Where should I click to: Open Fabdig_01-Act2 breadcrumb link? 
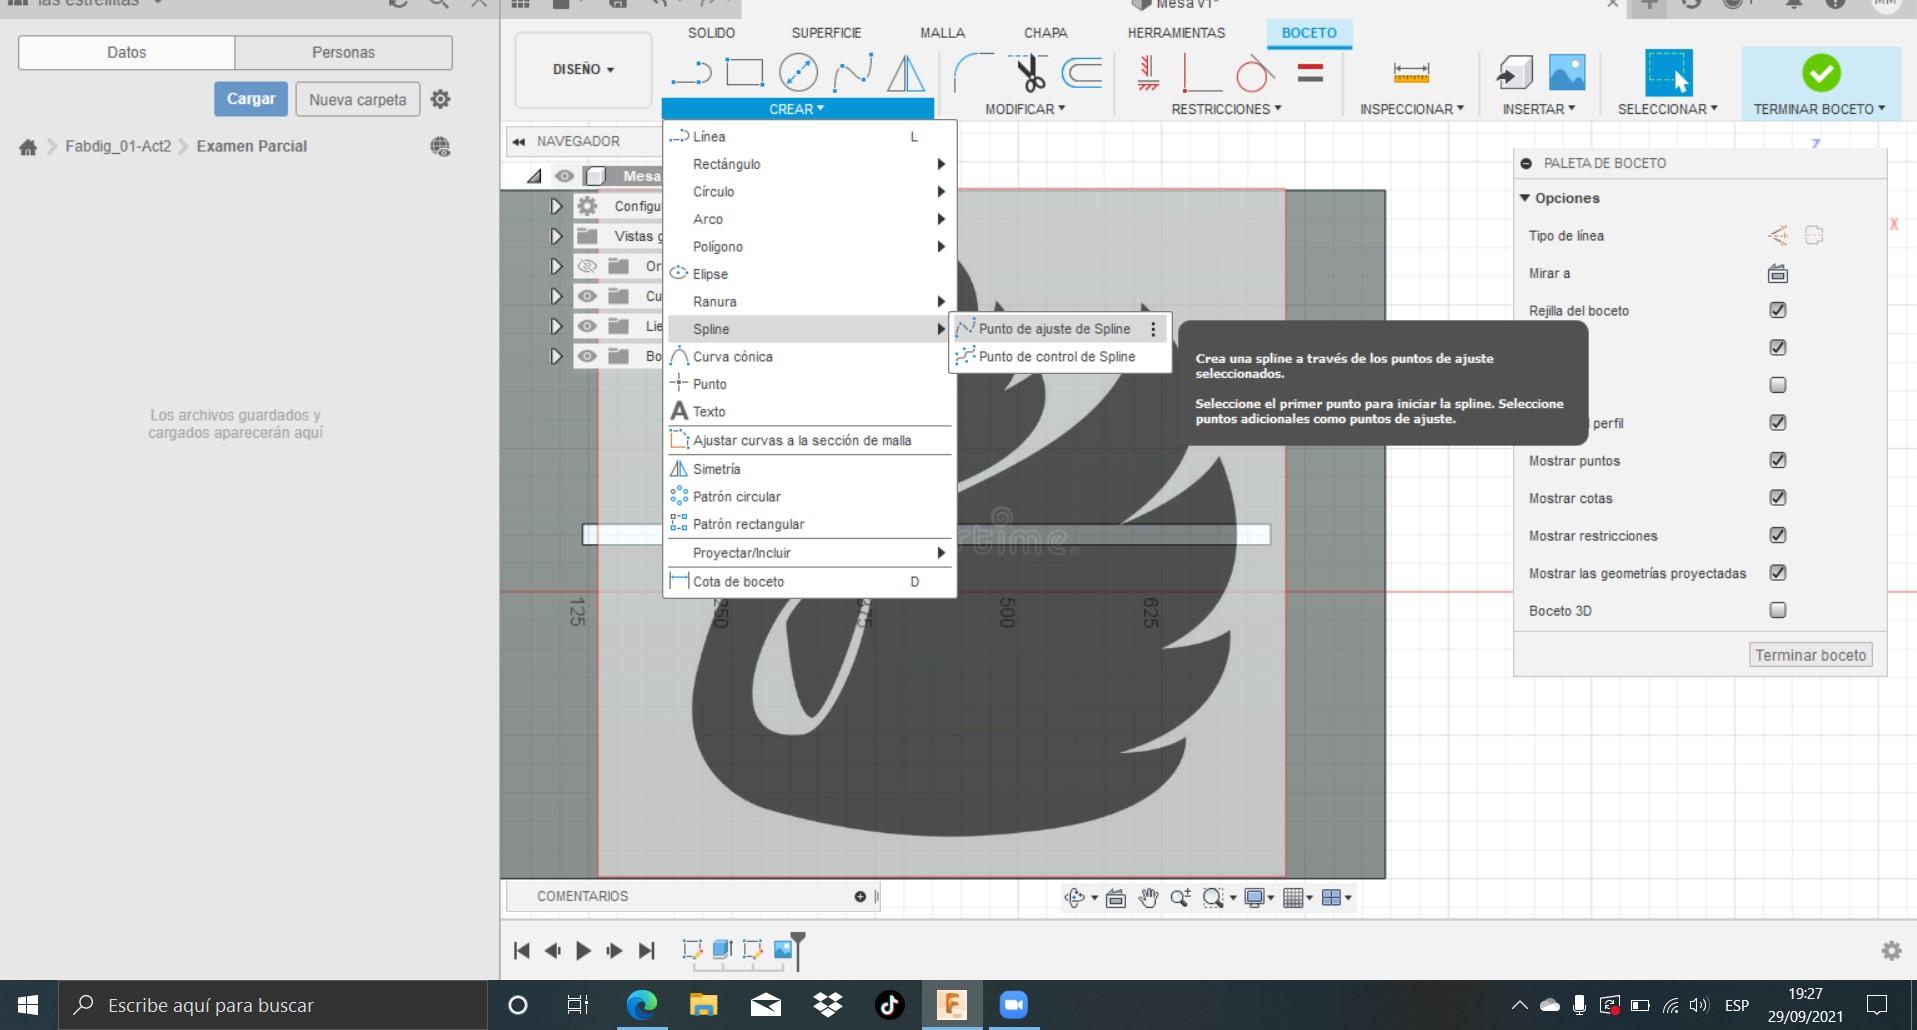(x=118, y=146)
